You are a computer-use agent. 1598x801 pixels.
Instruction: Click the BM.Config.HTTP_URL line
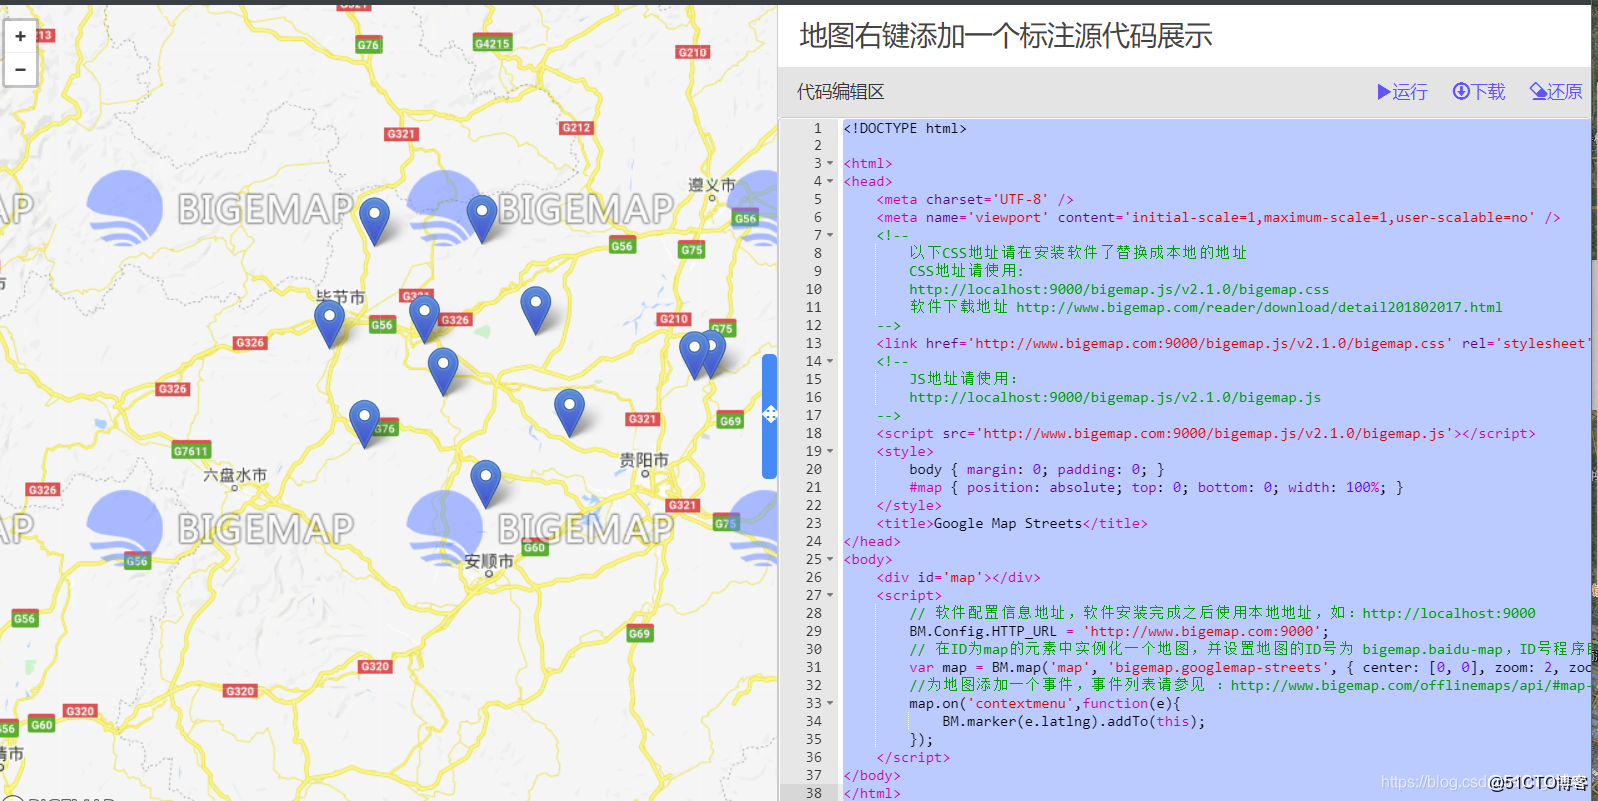(x=1119, y=631)
